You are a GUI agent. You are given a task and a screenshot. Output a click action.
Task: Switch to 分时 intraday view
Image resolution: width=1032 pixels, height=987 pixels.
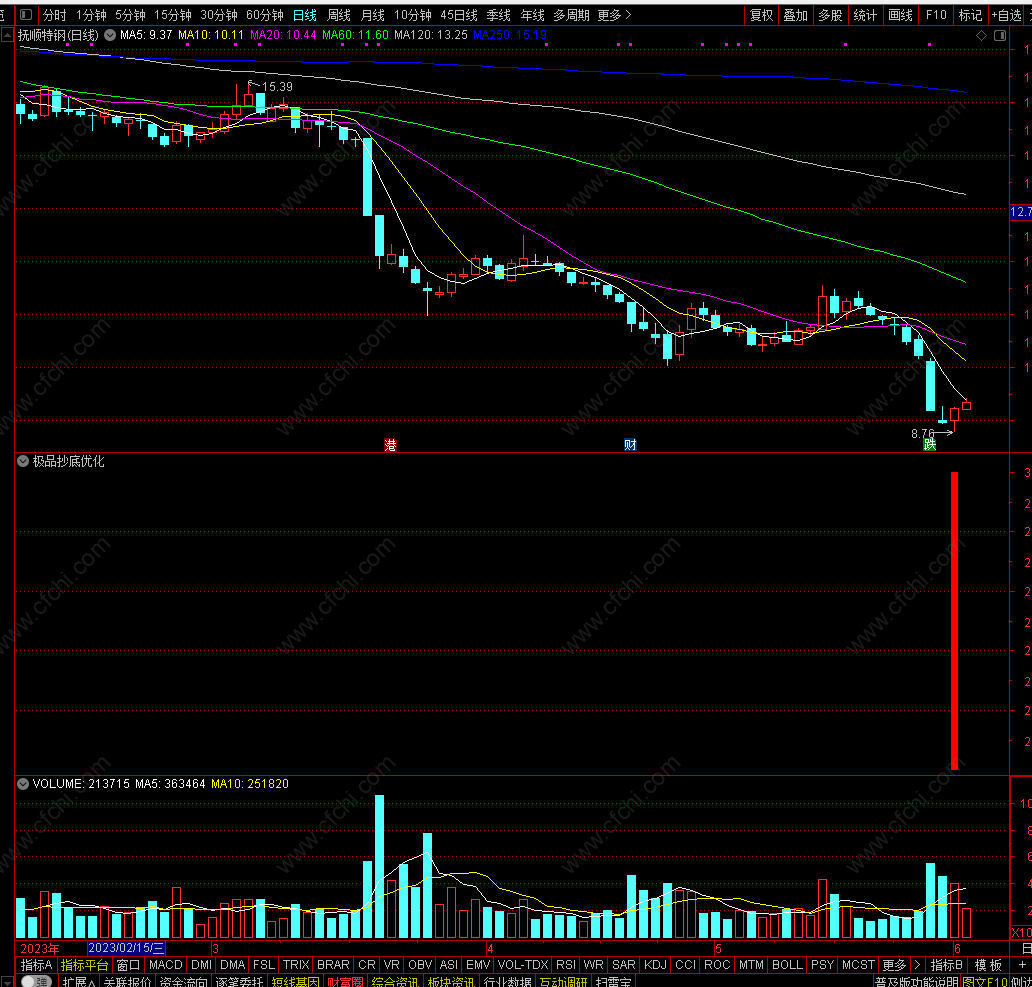[x=55, y=14]
